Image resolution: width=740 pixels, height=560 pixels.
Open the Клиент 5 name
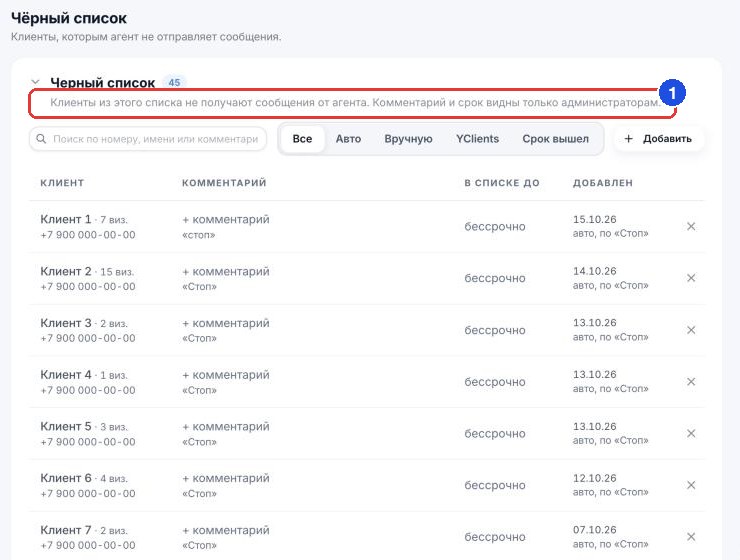coord(66,426)
